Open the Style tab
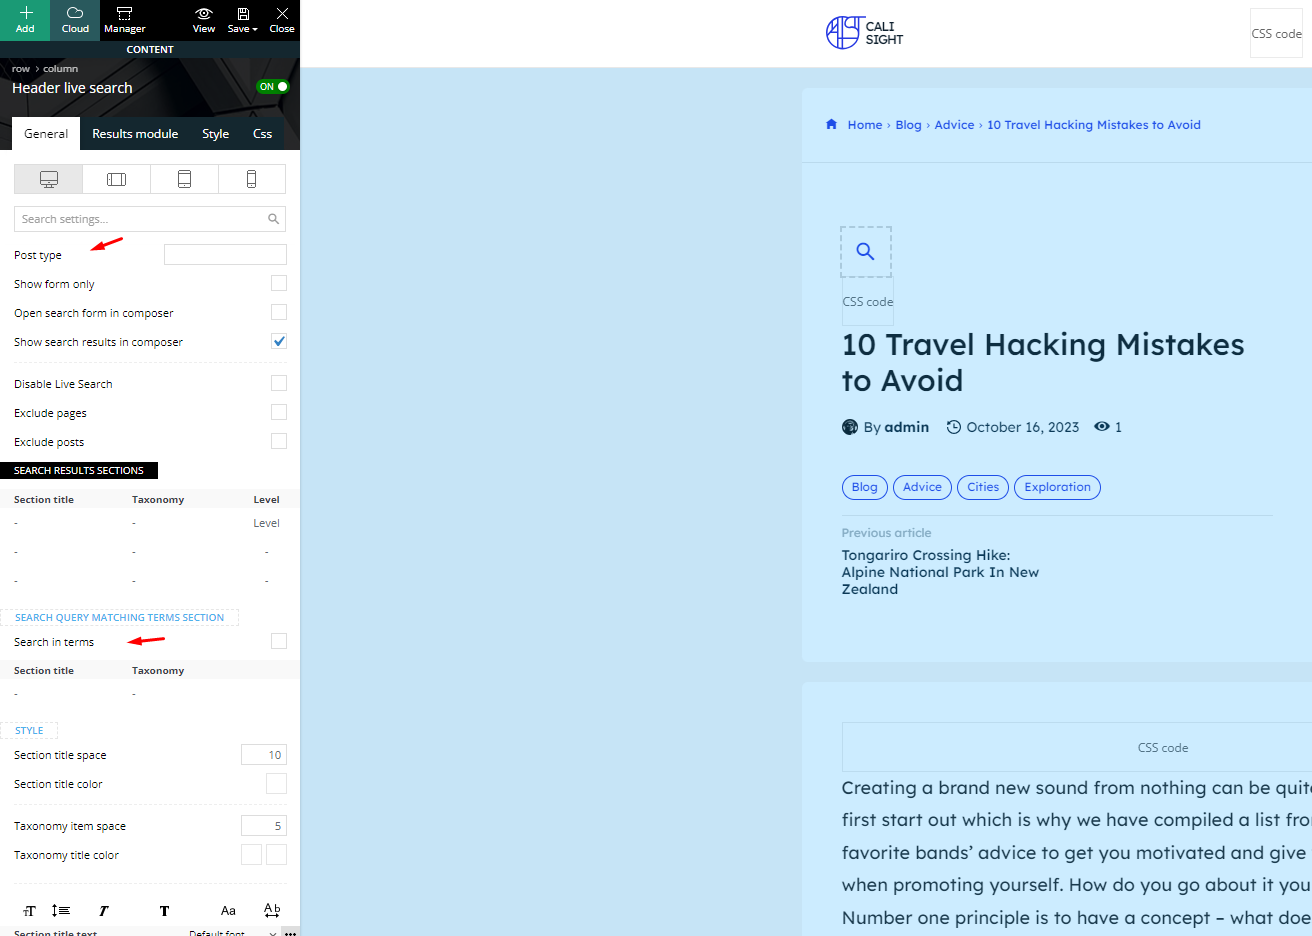The height and width of the screenshot is (936, 1312). tap(215, 133)
